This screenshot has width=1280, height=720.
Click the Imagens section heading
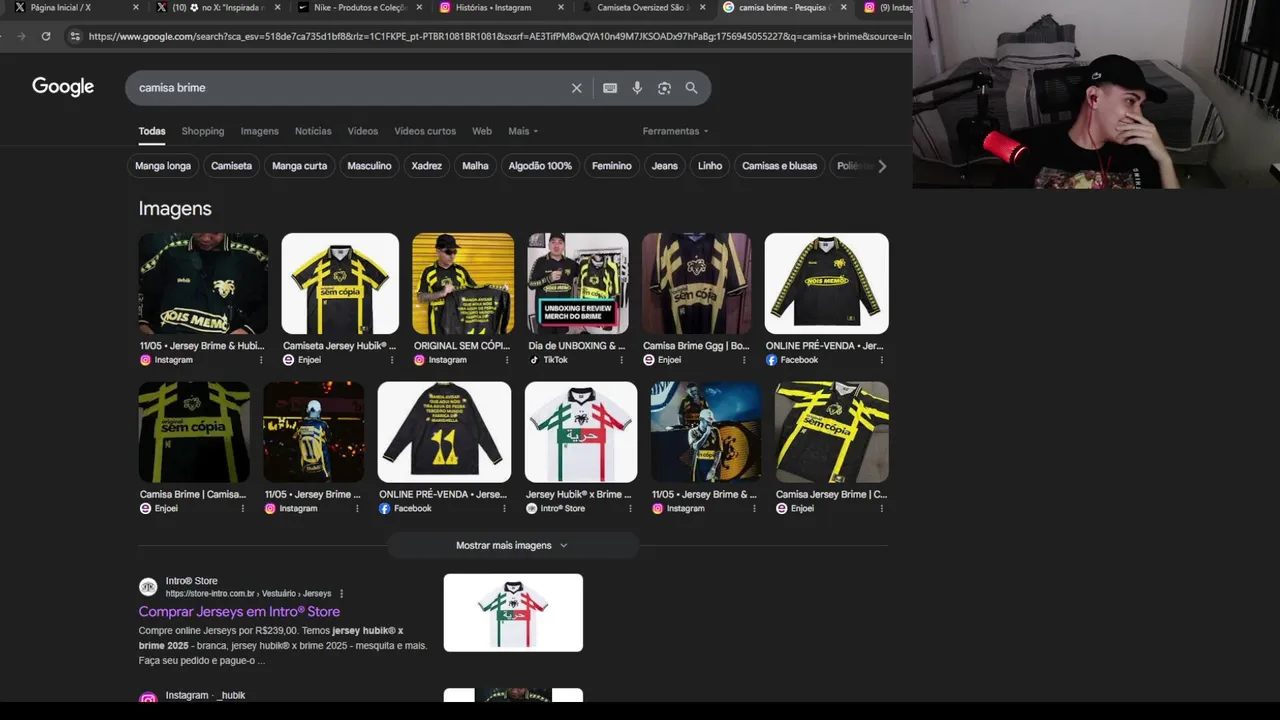pyautogui.click(x=175, y=208)
